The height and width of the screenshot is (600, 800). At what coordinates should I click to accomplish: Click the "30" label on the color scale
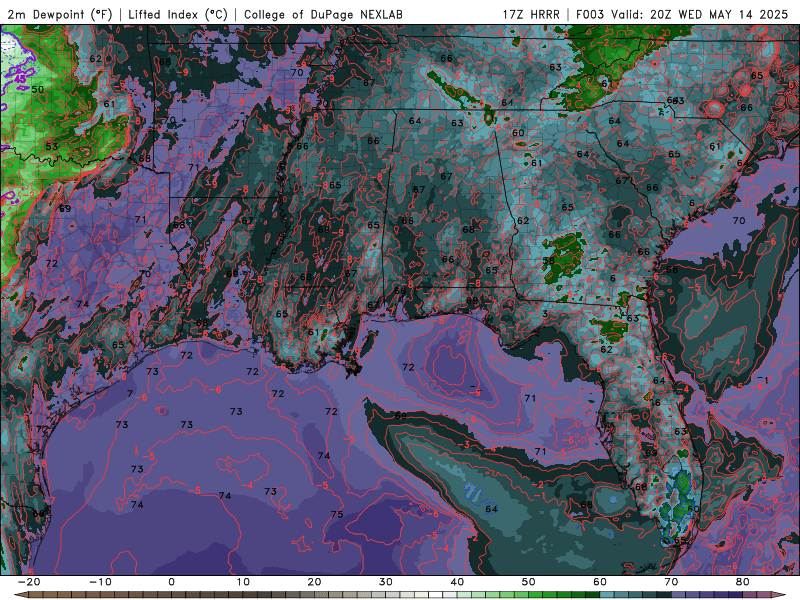386,582
